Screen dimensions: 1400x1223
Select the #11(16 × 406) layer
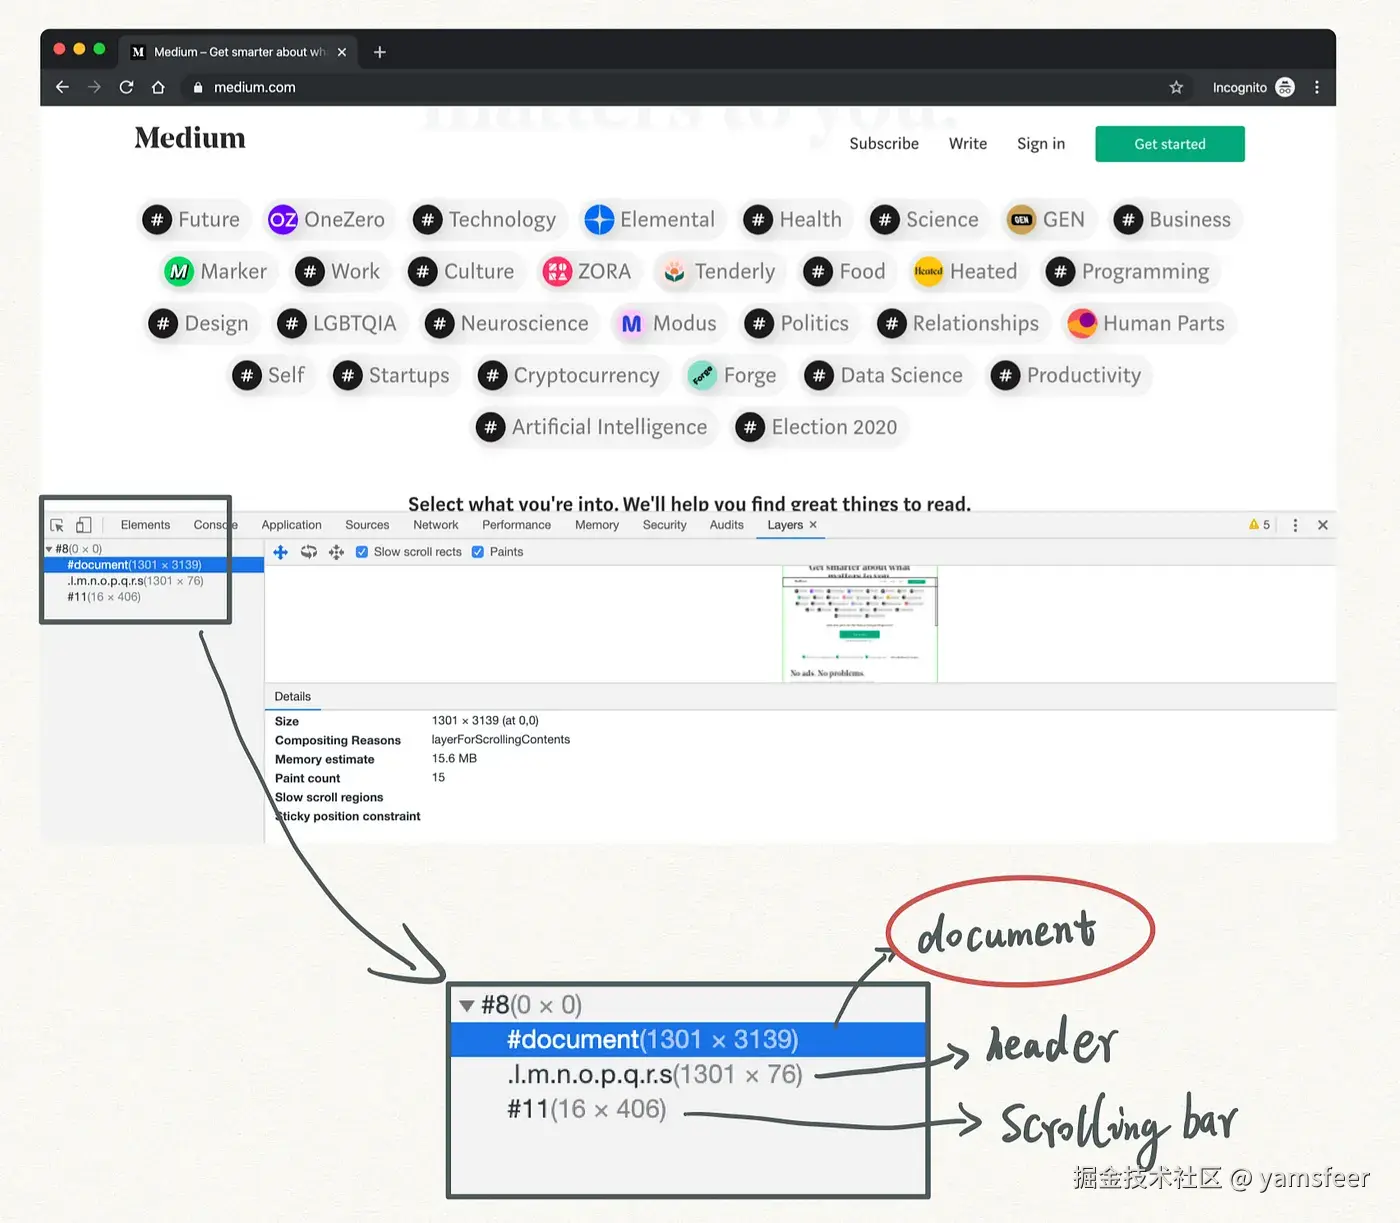pos(104,597)
